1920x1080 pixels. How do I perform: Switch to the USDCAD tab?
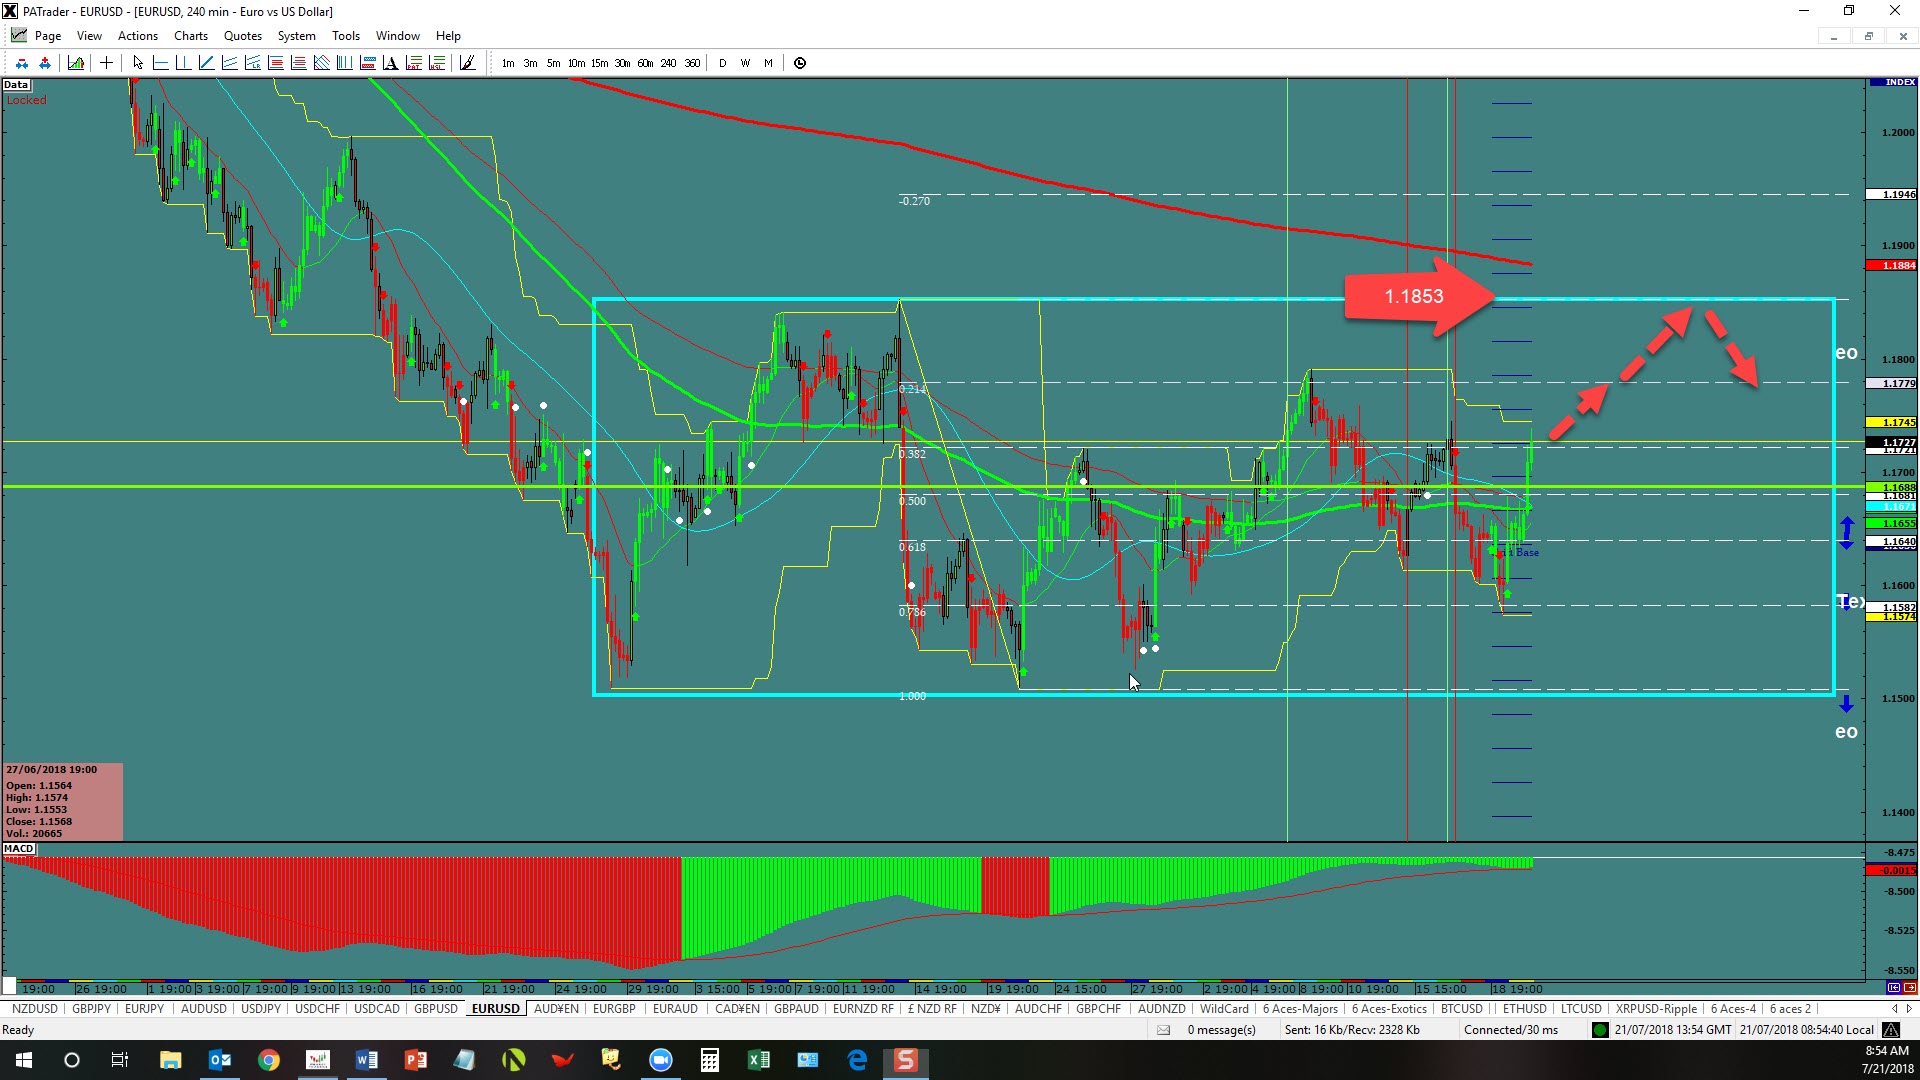[377, 1009]
